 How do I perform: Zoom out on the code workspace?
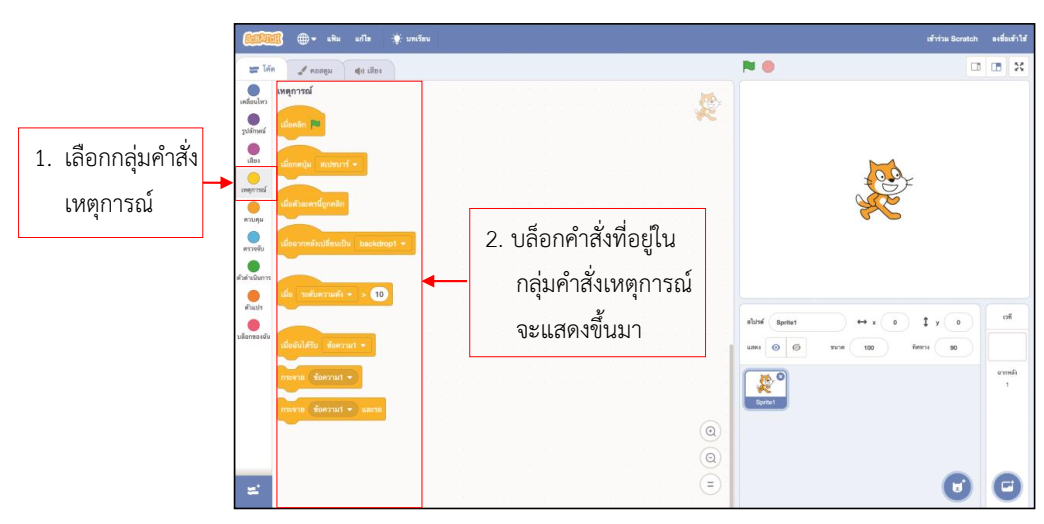(x=711, y=458)
